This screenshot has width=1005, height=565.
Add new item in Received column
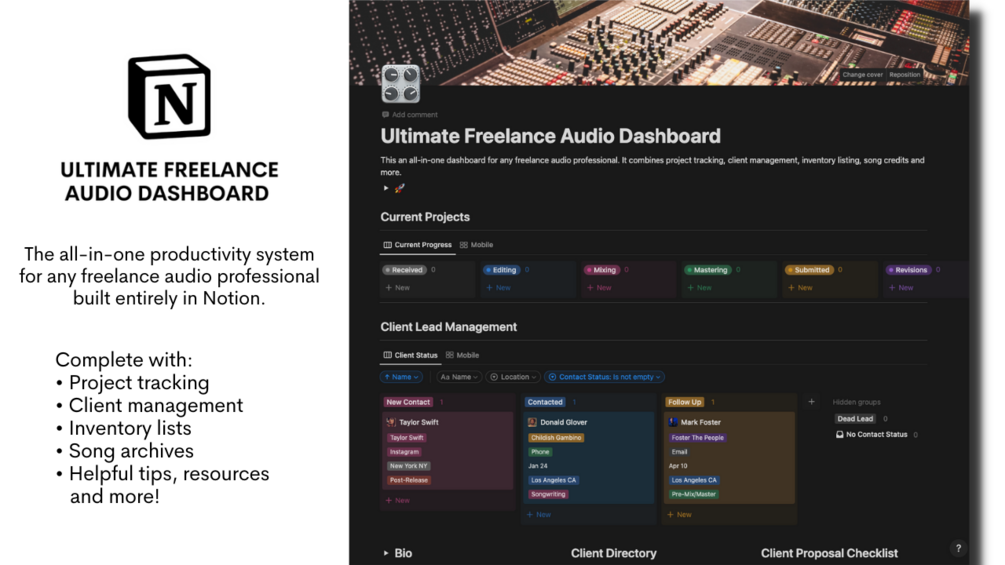coord(397,288)
